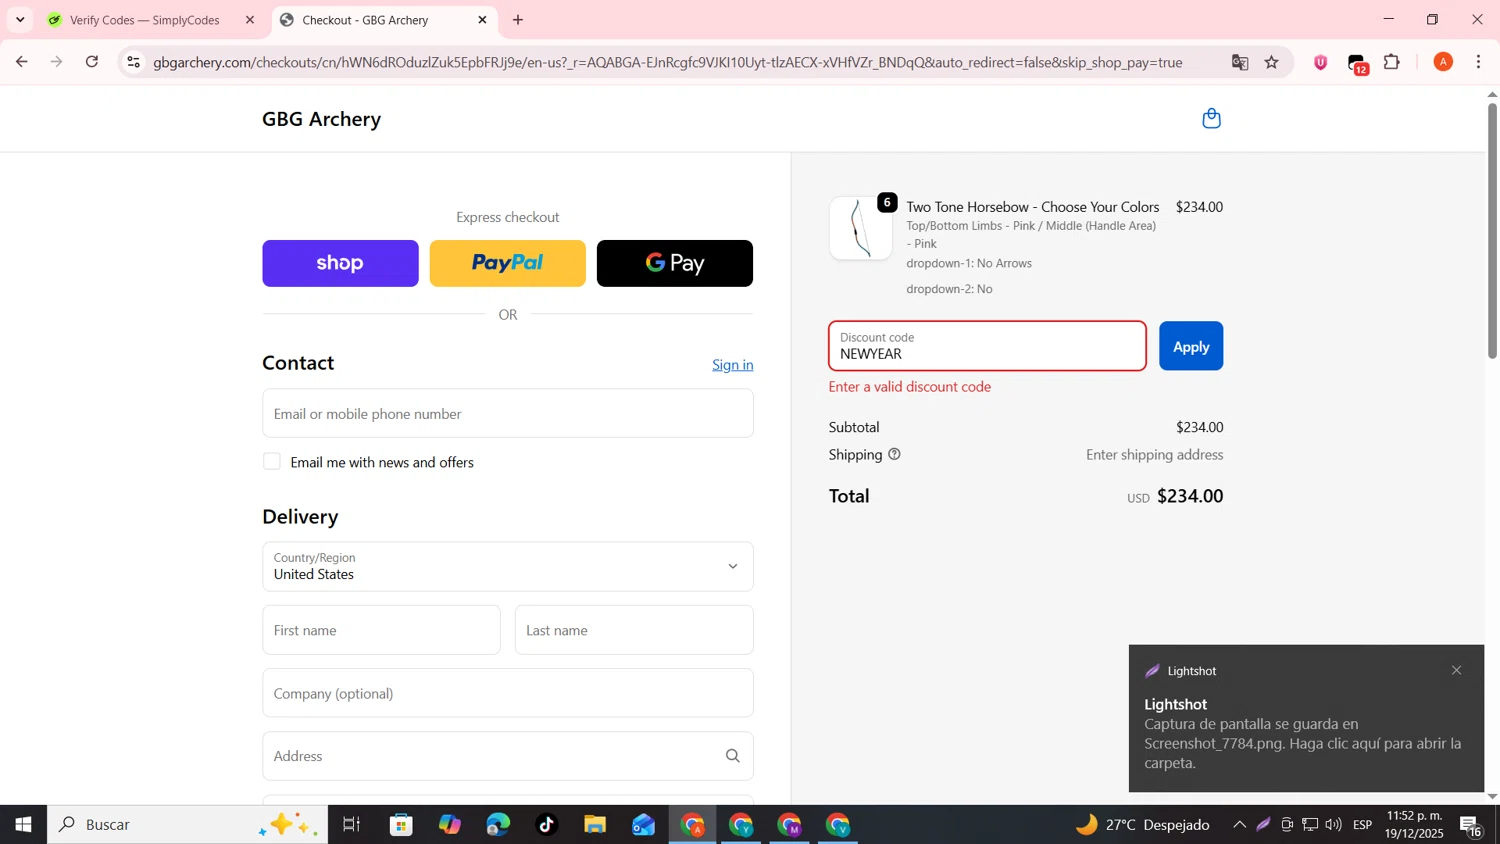
Task: Open Copilot from the taskbar
Action: tap(450, 825)
